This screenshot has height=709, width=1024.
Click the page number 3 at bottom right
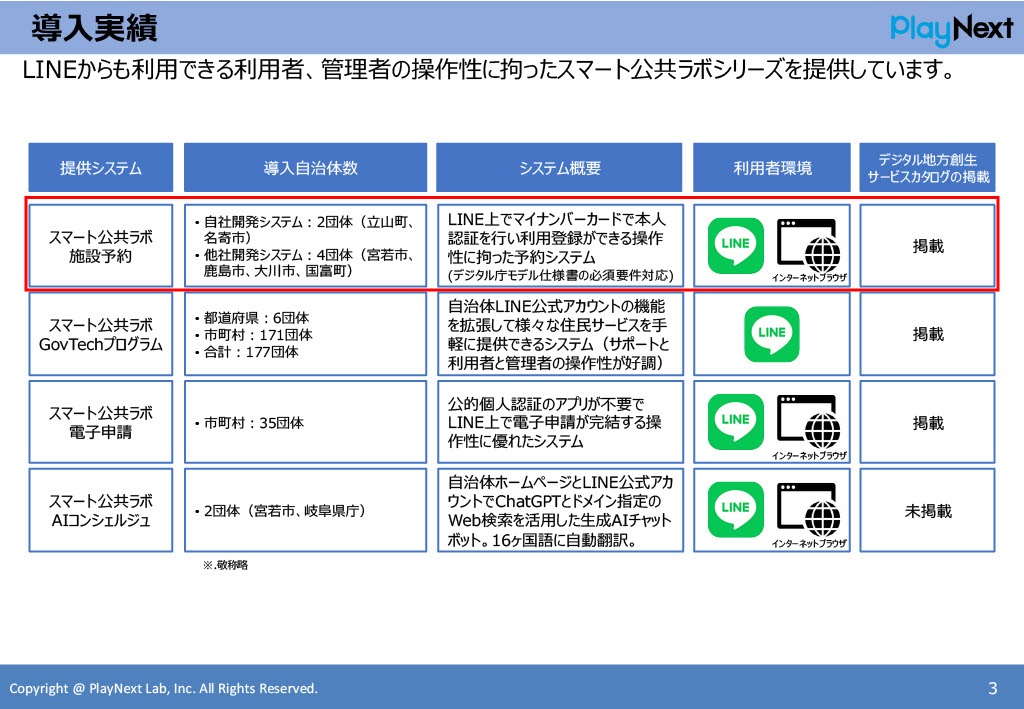pyautogui.click(x=991, y=688)
